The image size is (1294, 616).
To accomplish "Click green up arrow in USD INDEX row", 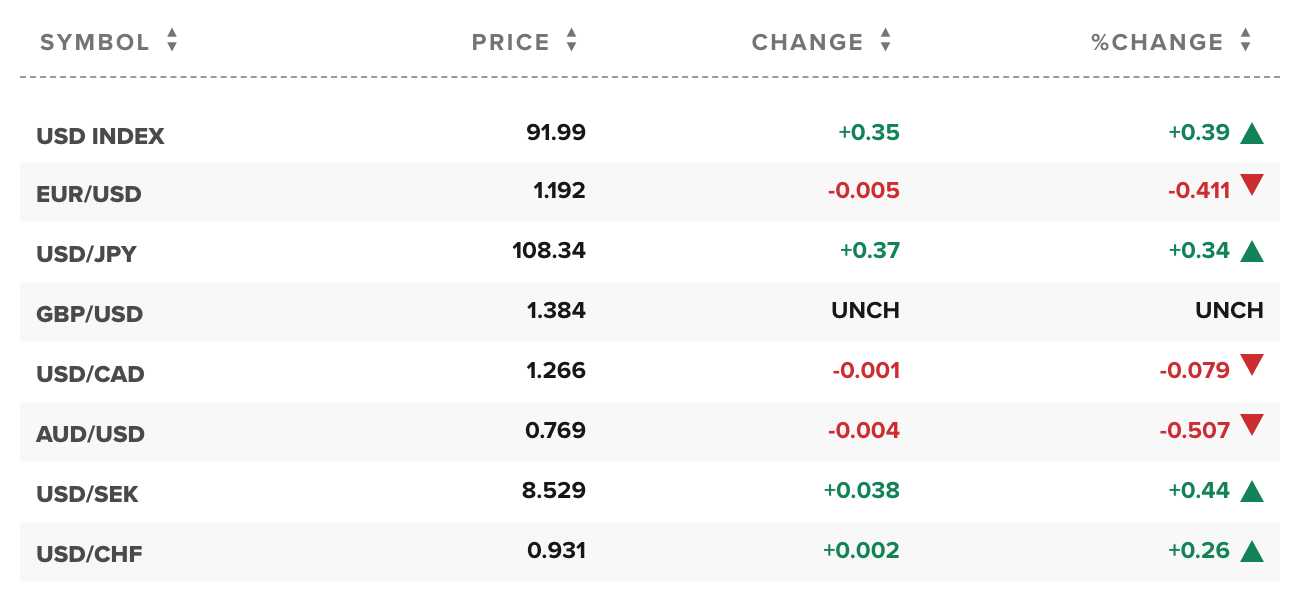I will coord(1252,133).
